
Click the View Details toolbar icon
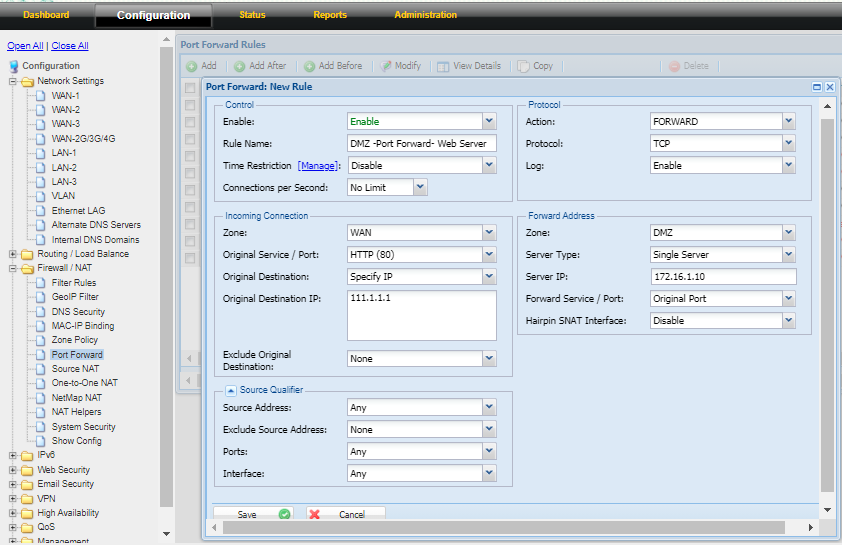(x=444, y=66)
